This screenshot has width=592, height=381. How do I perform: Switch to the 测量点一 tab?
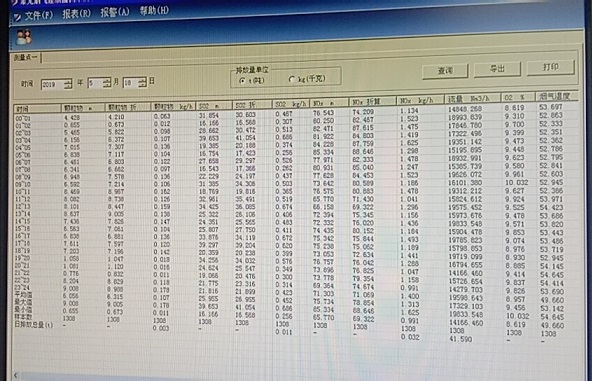[25, 57]
